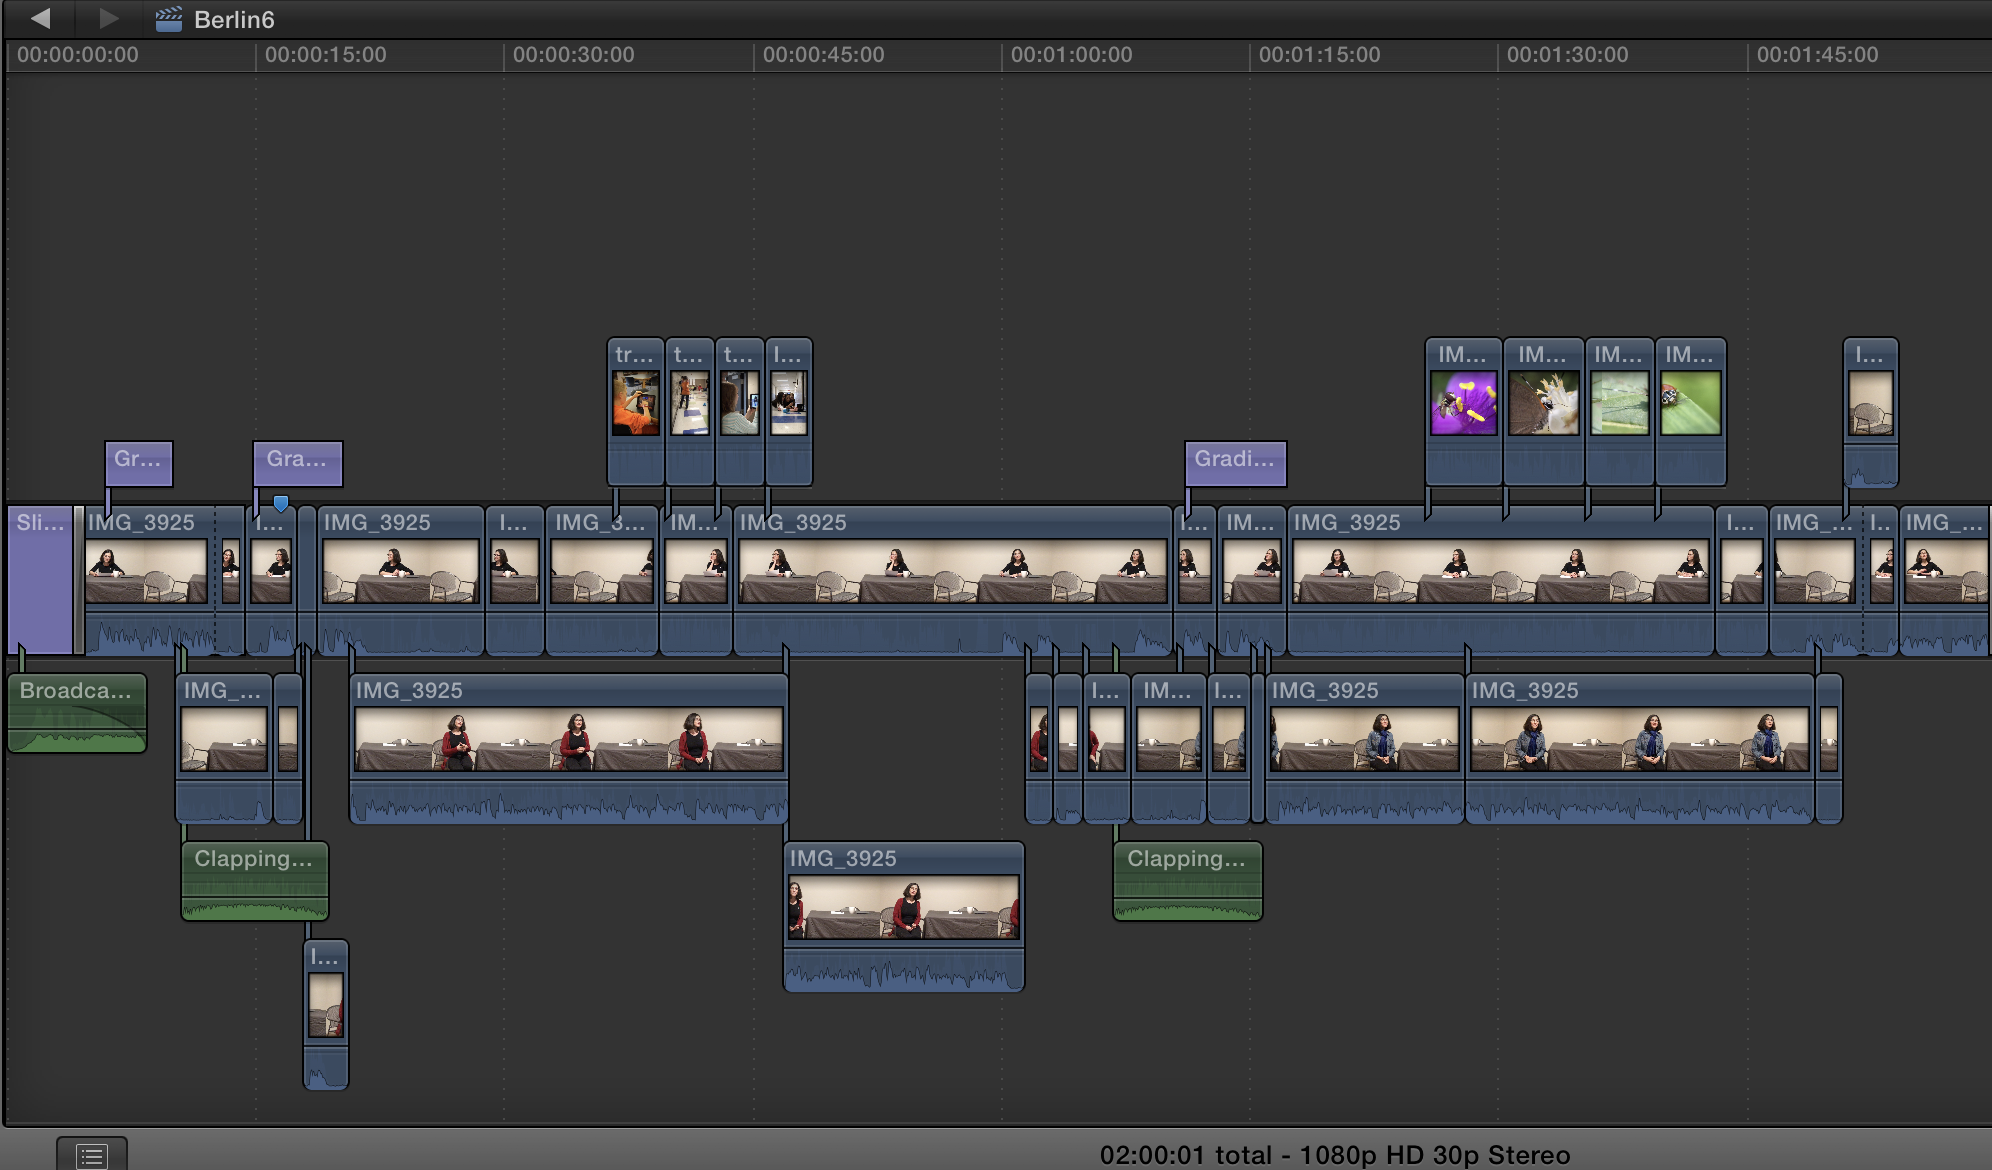Image resolution: width=1992 pixels, height=1170 pixels.
Task: Select the Gr... title clip
Action: pyautogui.click(x=139, y=464)
